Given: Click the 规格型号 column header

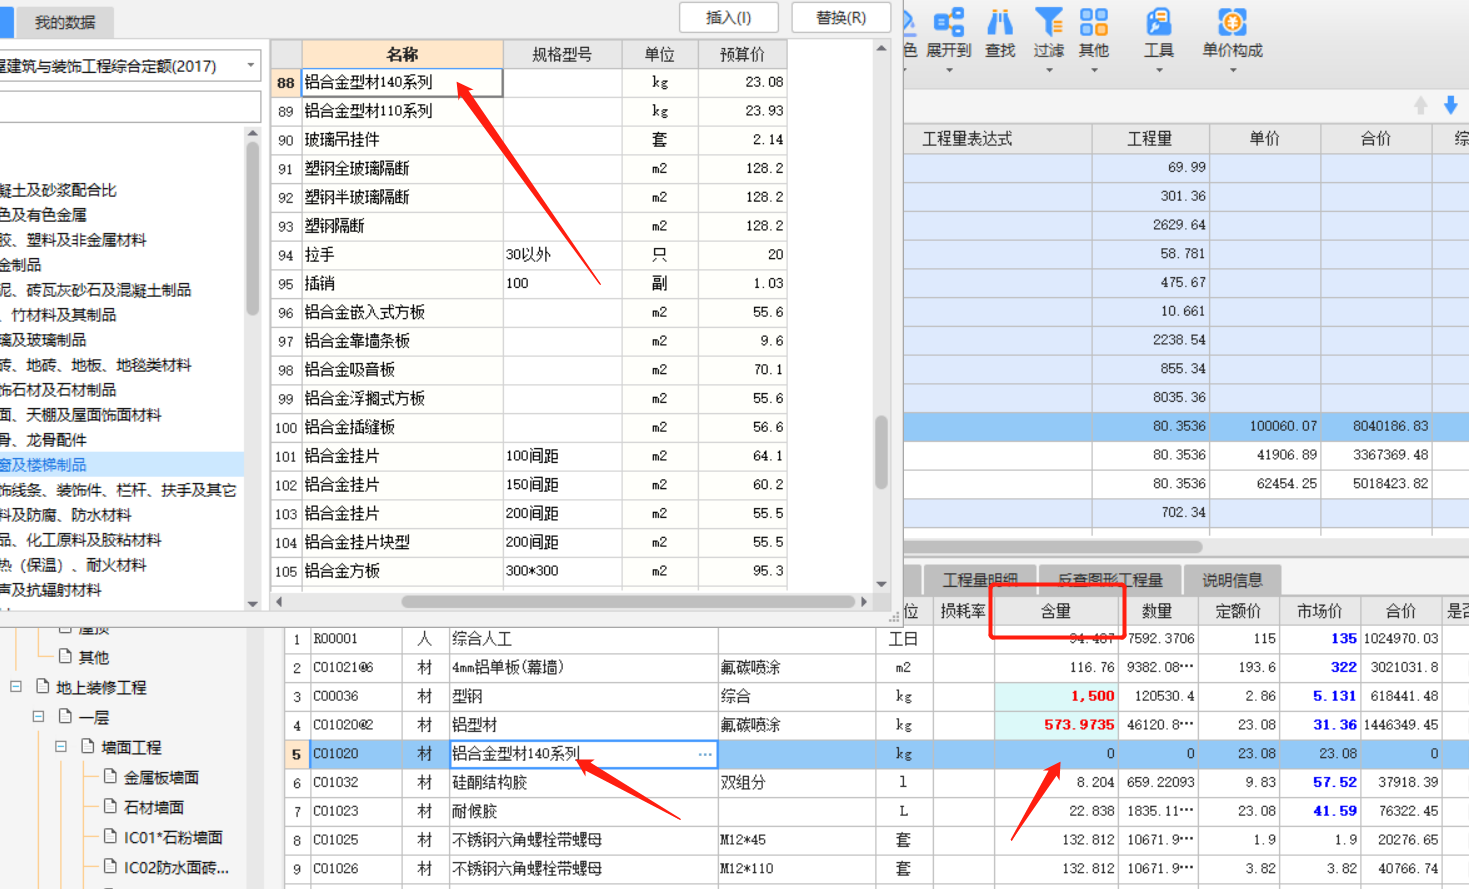Looking at the screenshot, I should 562,54.
